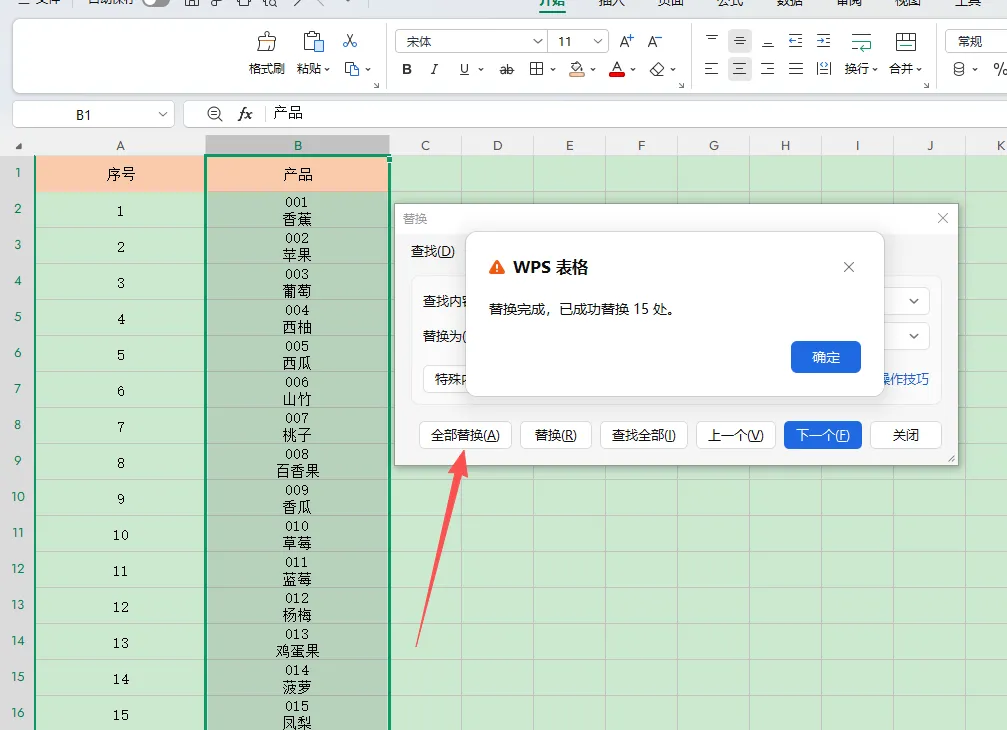Click the select-all corner triangle
Image resolution: width=1007 pixels, height=730 pixels.
(x=19, y=146)
